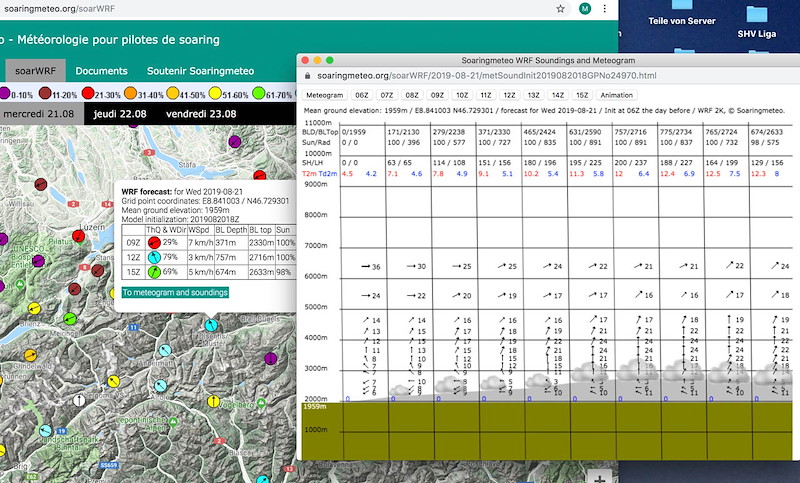Click the 1959m ground elevation label
Image resolution: width=800 pixels, height=483 pixels.
click(315, 407)
